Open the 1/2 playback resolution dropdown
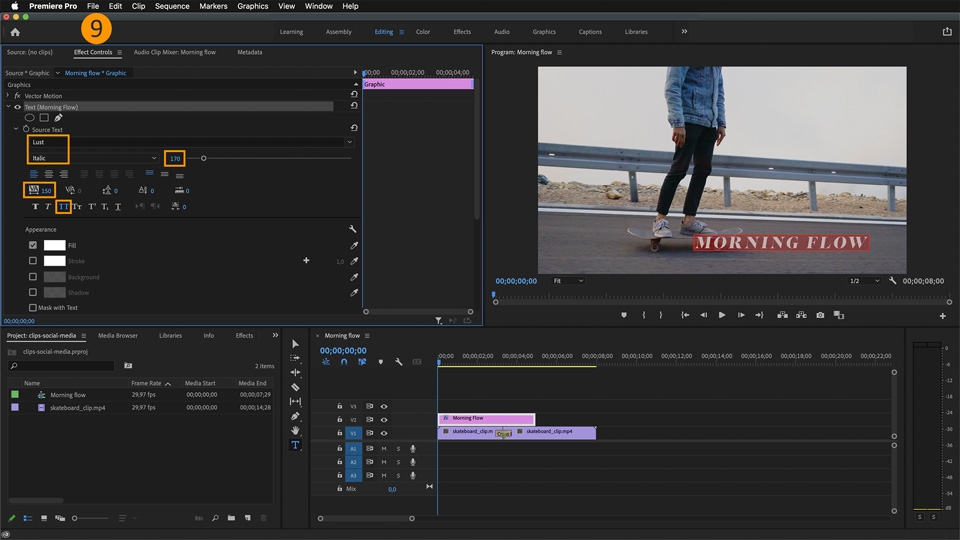 [864, 281]
